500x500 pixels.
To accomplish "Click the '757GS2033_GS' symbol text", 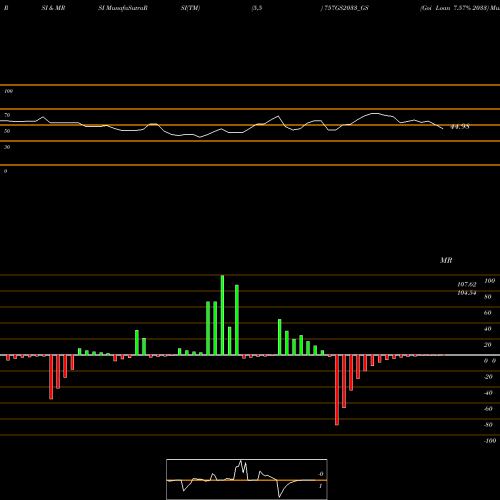I will [346, 8].
